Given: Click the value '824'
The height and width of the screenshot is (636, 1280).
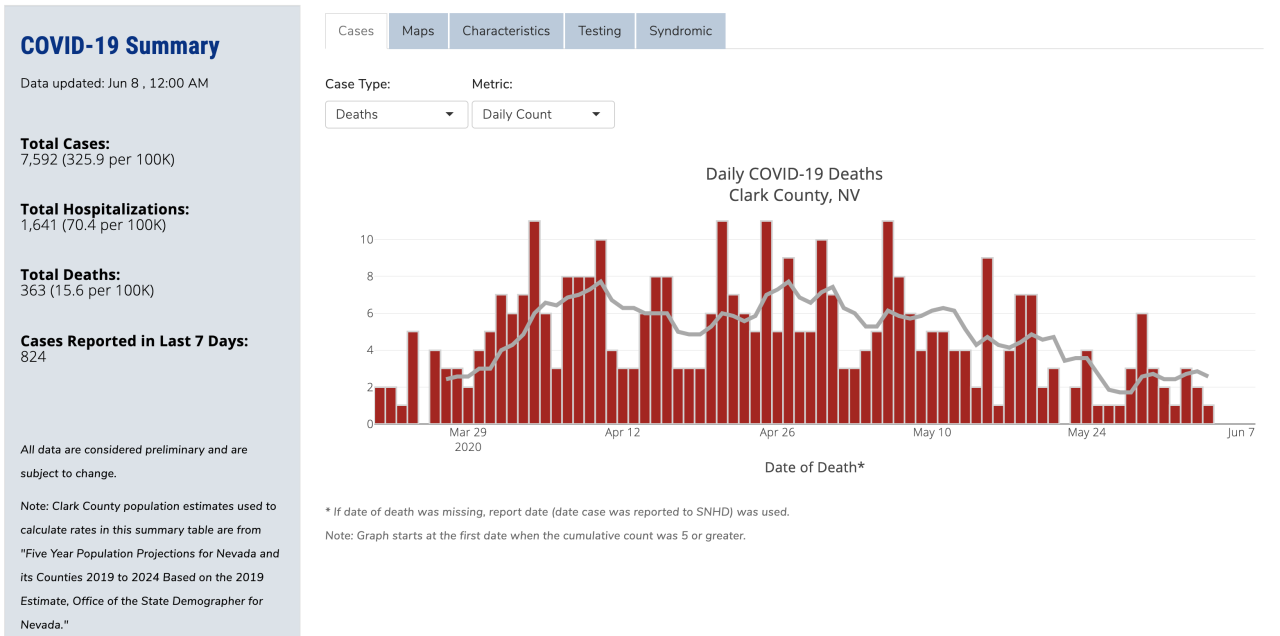Looking at the screenshot, I should click(x=33, y=356).
